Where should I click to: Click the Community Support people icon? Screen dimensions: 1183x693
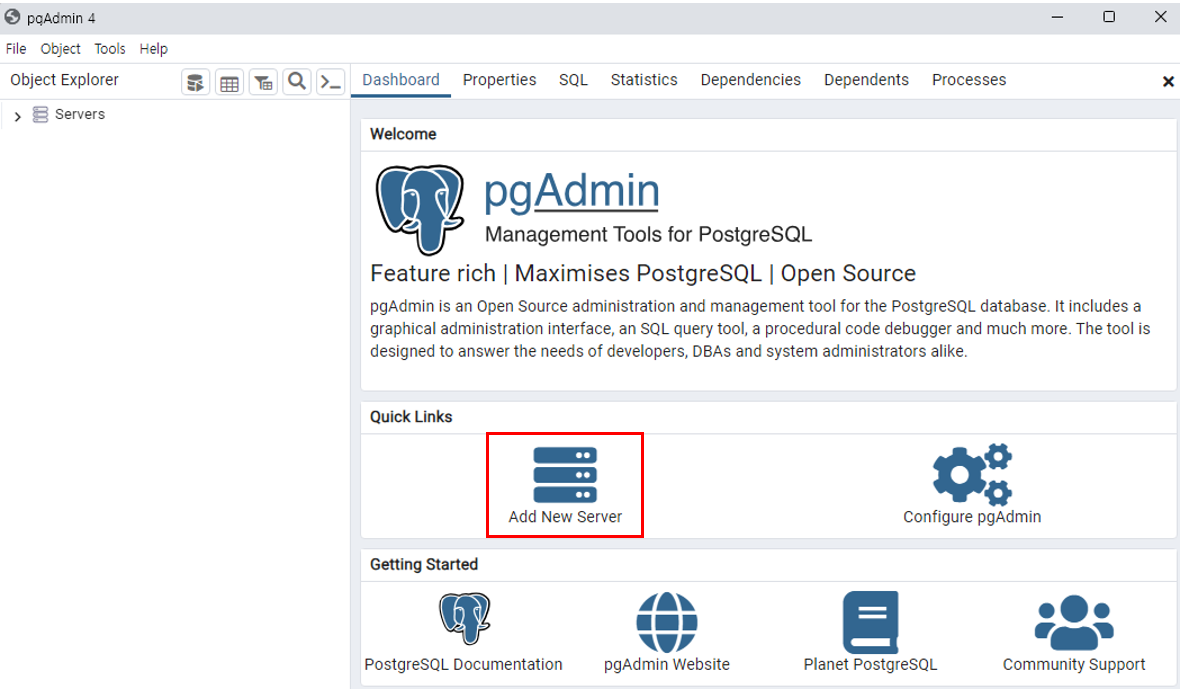coord(1074,623)
